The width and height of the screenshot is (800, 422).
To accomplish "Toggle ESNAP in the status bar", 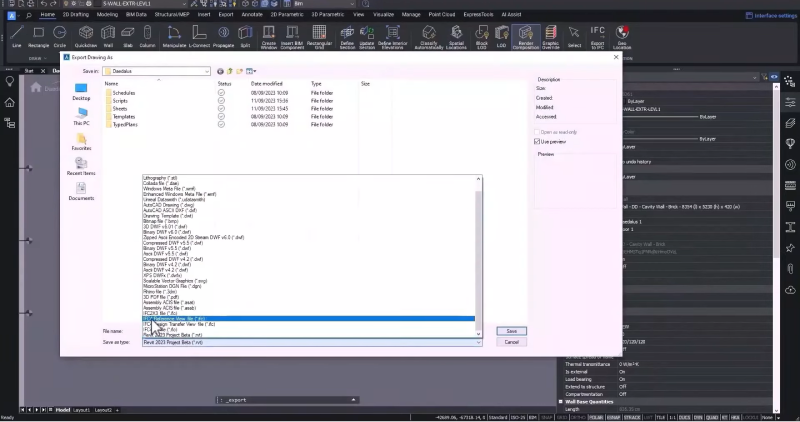I will coord(613,417).
